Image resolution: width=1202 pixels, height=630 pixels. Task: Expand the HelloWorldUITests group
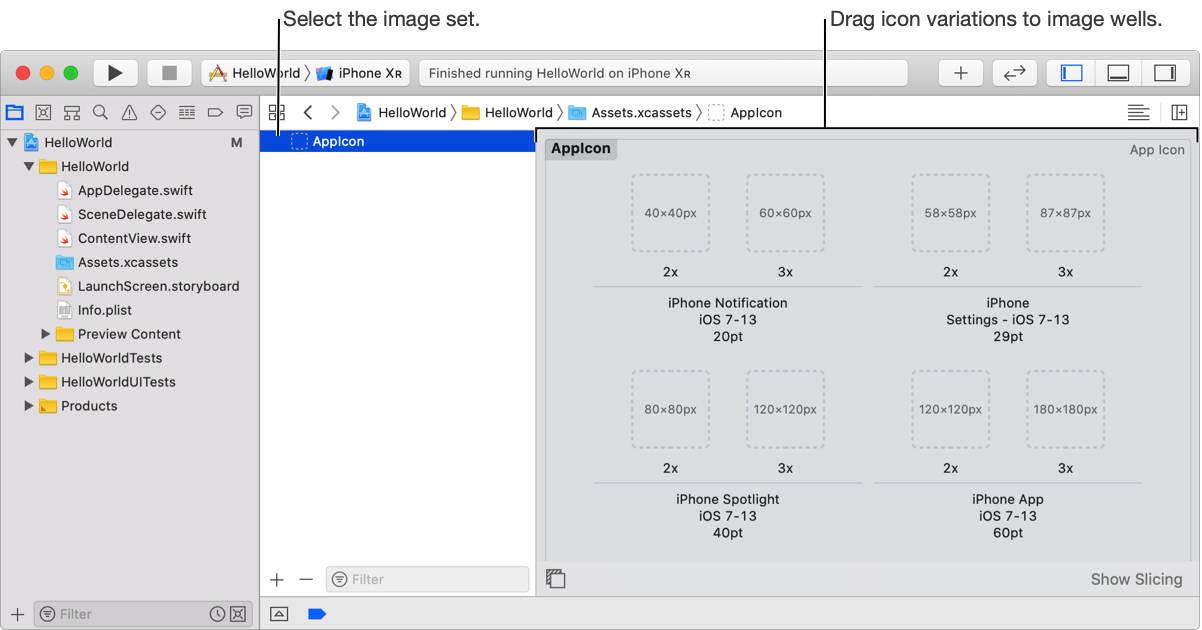tap(29, 382)
